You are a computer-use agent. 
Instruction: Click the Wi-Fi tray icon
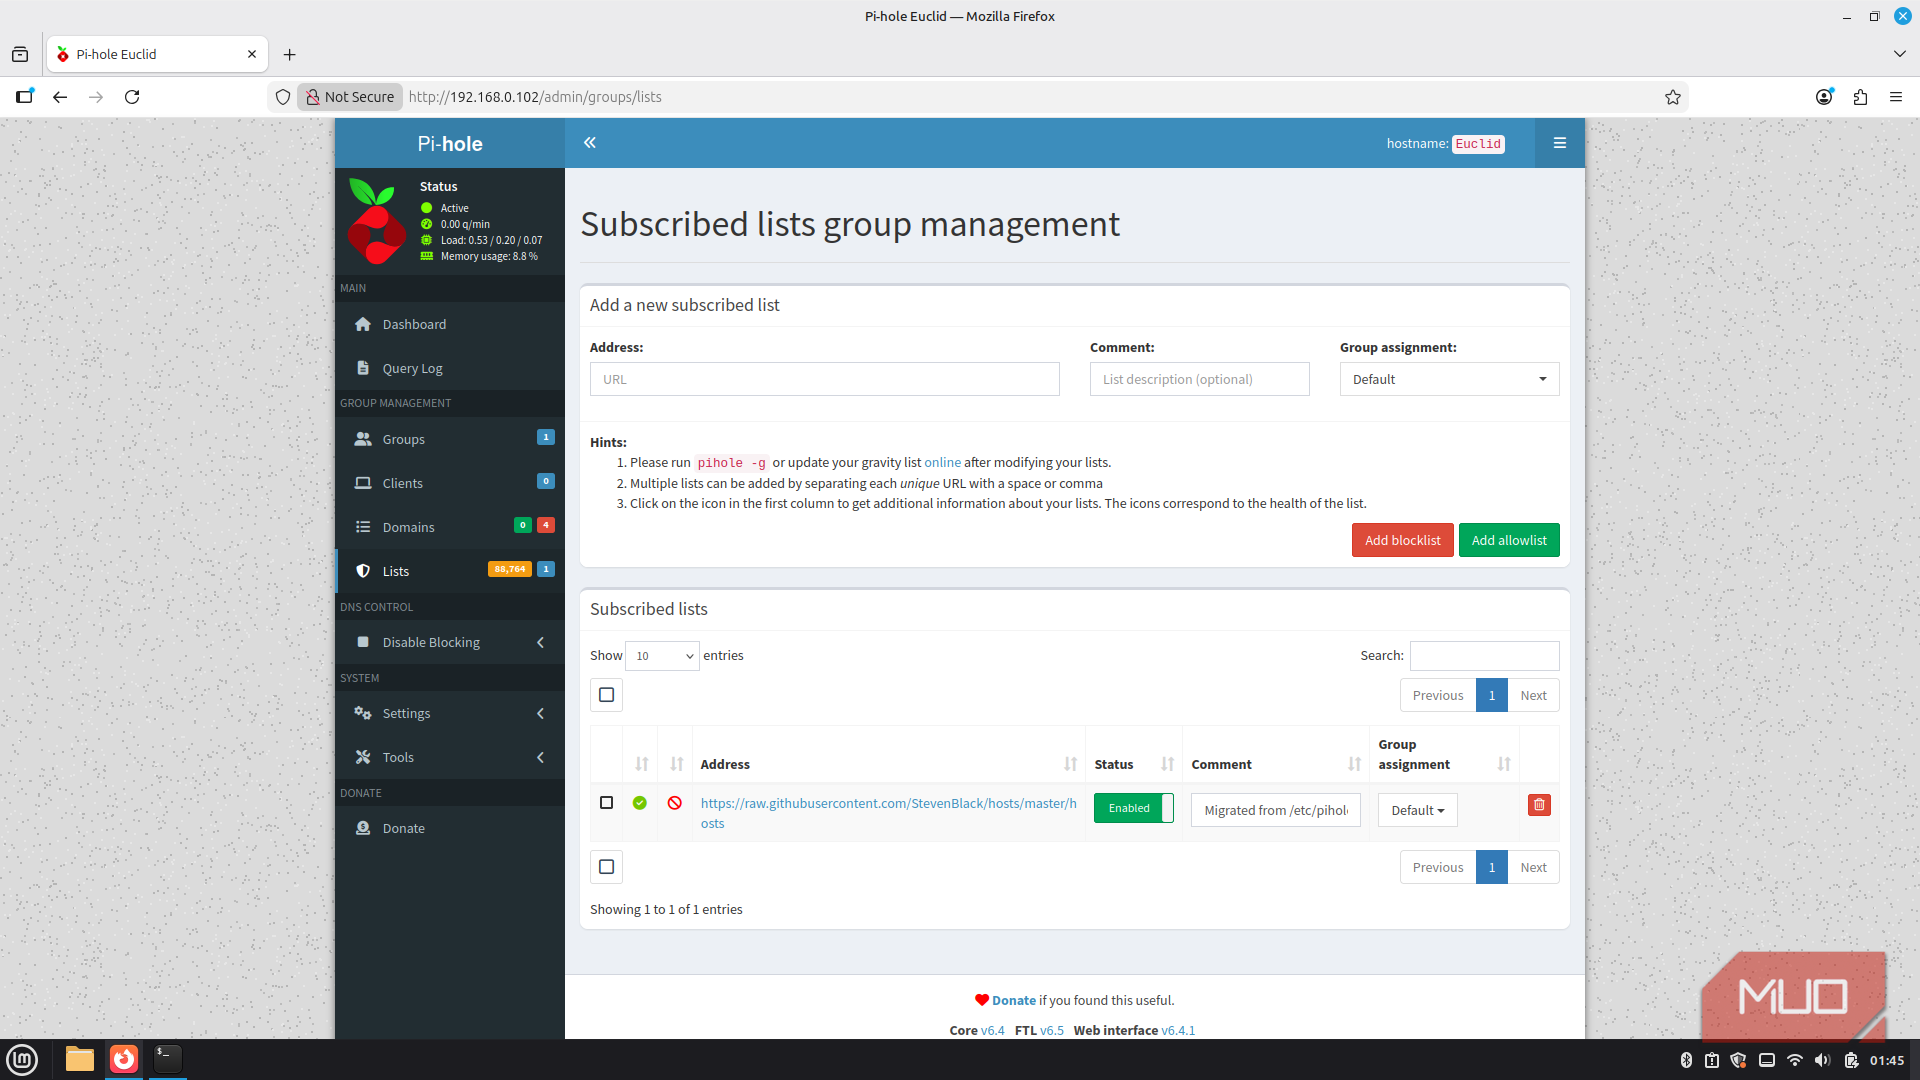click(x=1795, y=1060)
